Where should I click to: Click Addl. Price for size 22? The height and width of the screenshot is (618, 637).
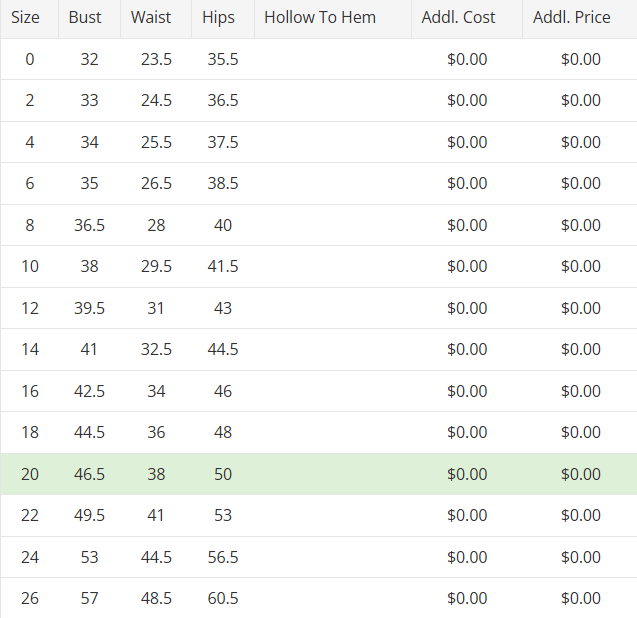pos(581,515)
